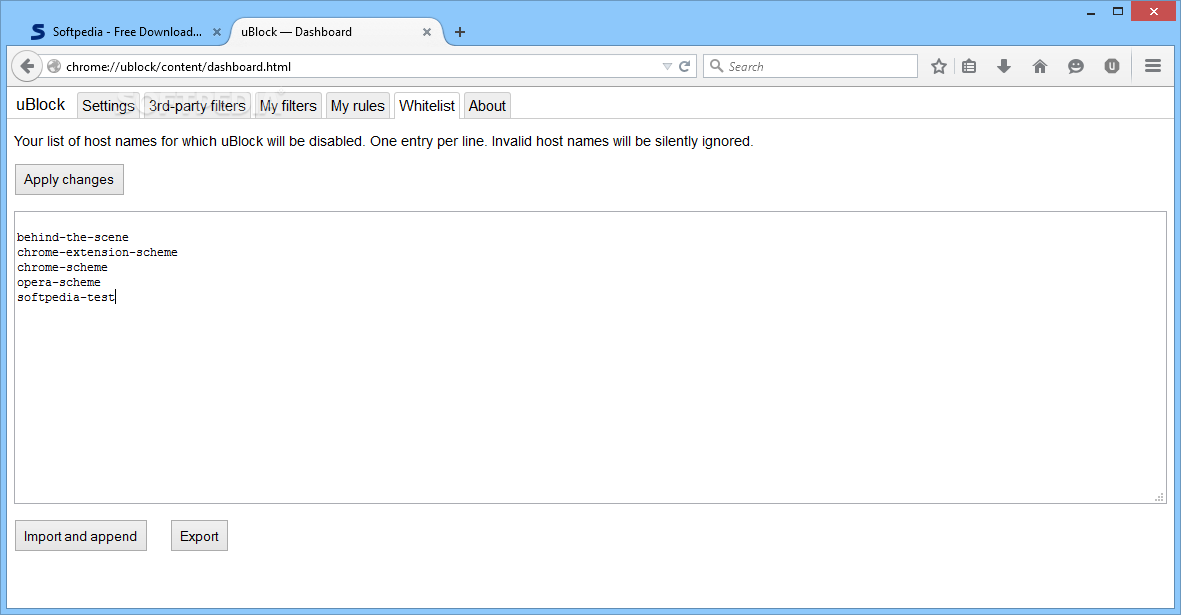
Task: Go to the My rules tab
Action: pyautogui.click(x=358, y=106)
